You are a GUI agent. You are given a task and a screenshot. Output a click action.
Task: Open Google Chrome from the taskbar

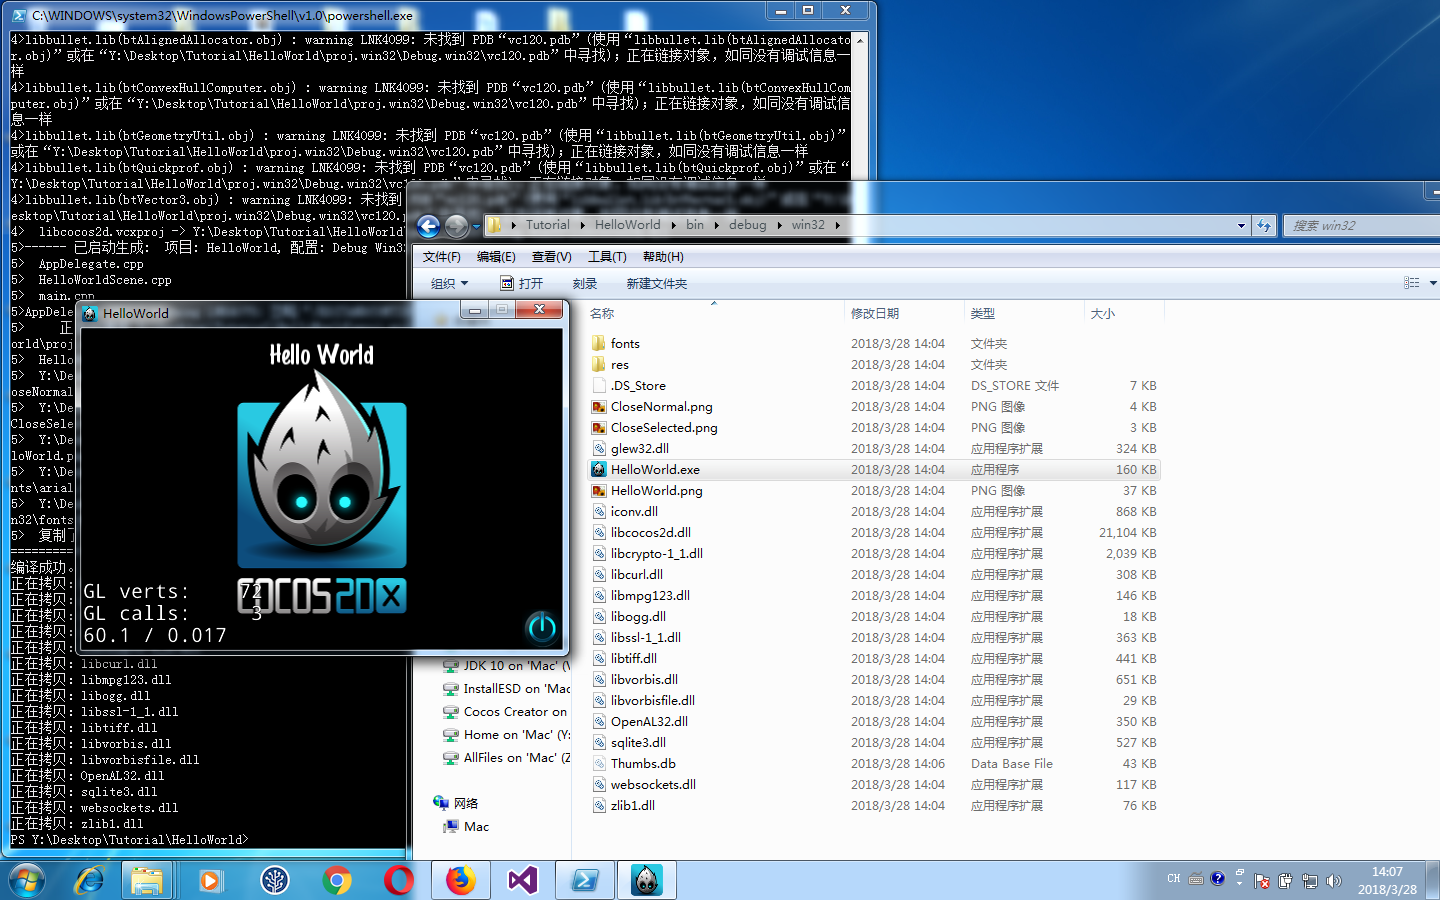337,880
